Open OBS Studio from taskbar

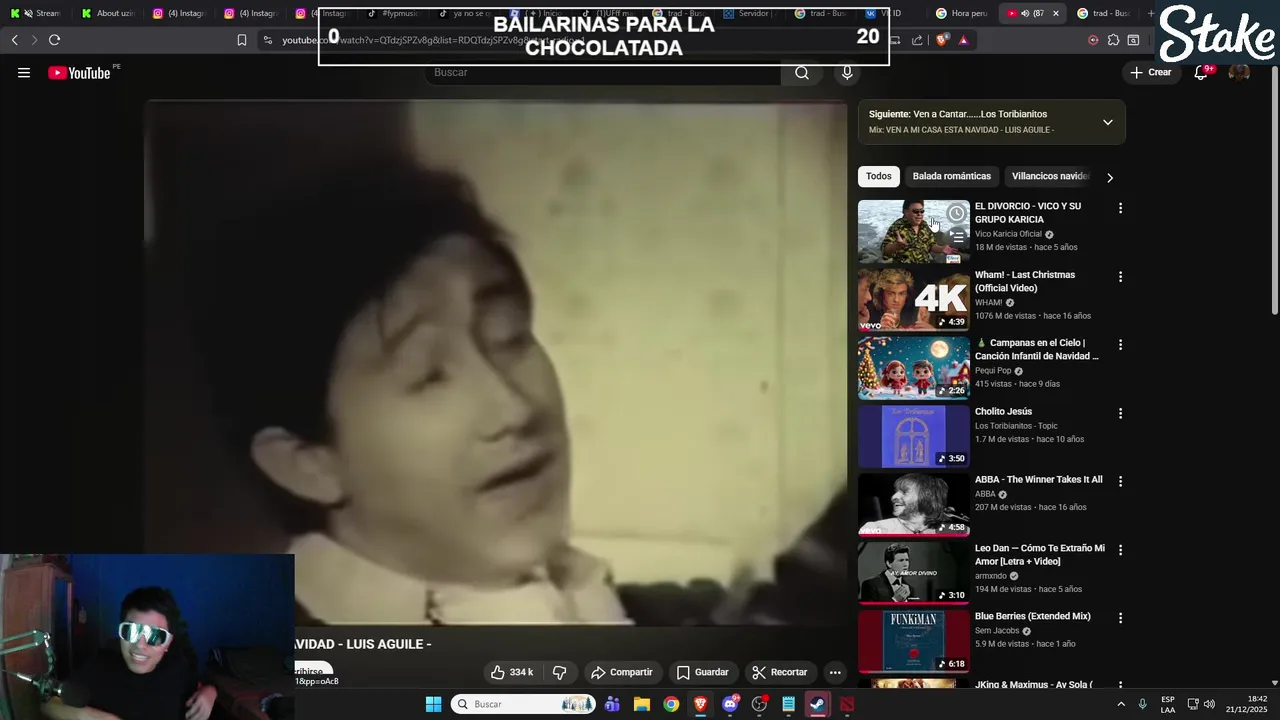[759, 704]
